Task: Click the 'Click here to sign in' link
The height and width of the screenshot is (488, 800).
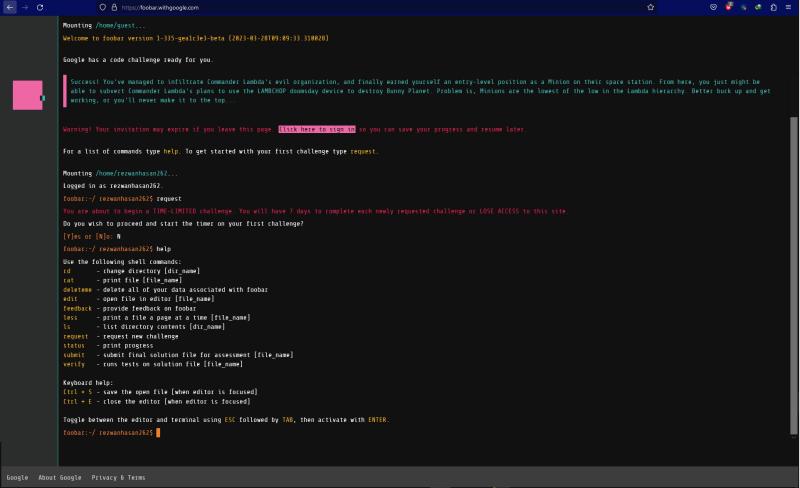Action: (317, 129)
